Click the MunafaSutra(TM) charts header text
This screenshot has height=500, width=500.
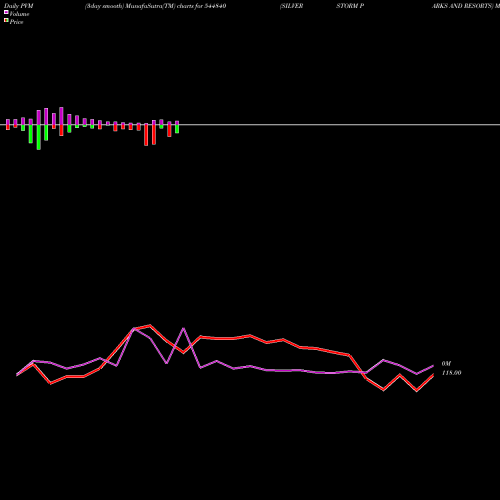[155, 6]
